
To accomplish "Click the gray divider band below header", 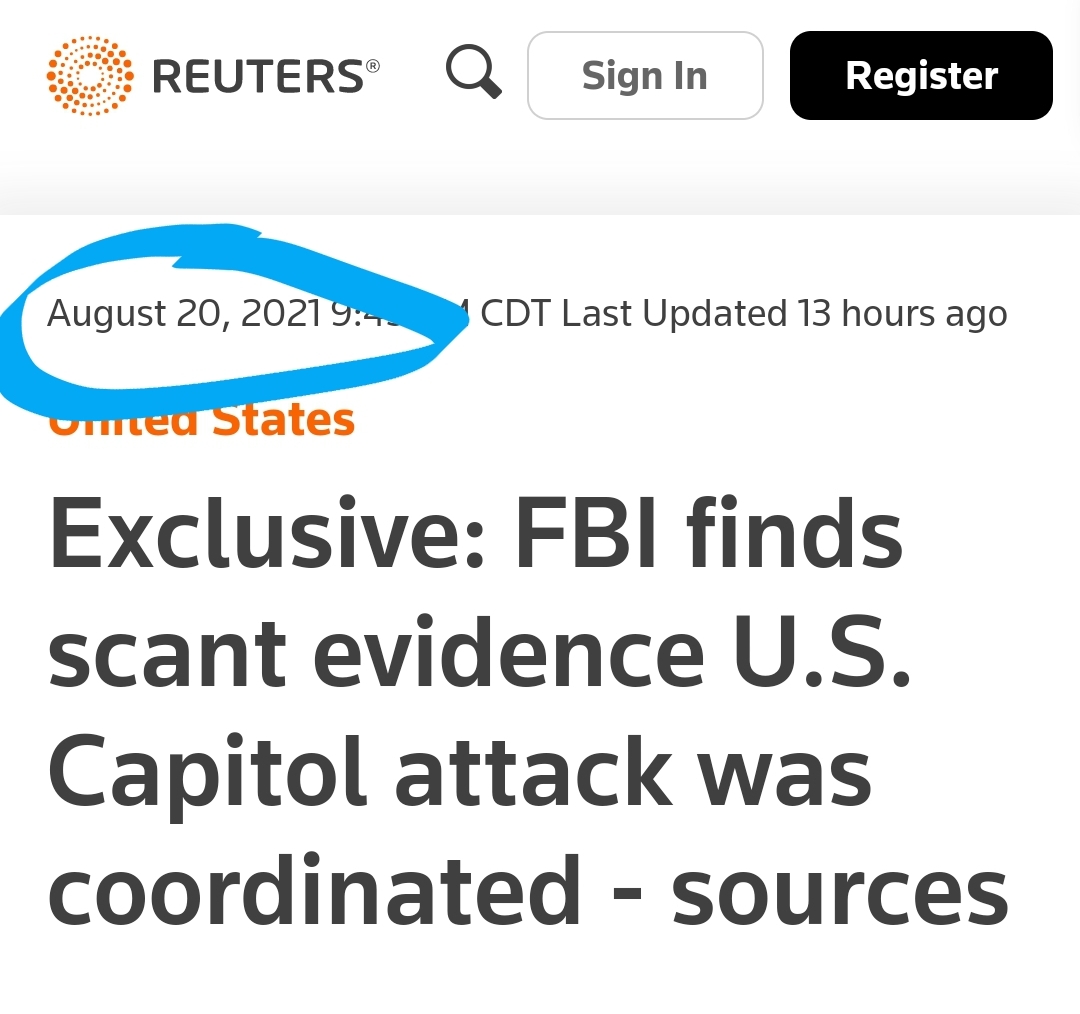I will (x=540, y=183).
